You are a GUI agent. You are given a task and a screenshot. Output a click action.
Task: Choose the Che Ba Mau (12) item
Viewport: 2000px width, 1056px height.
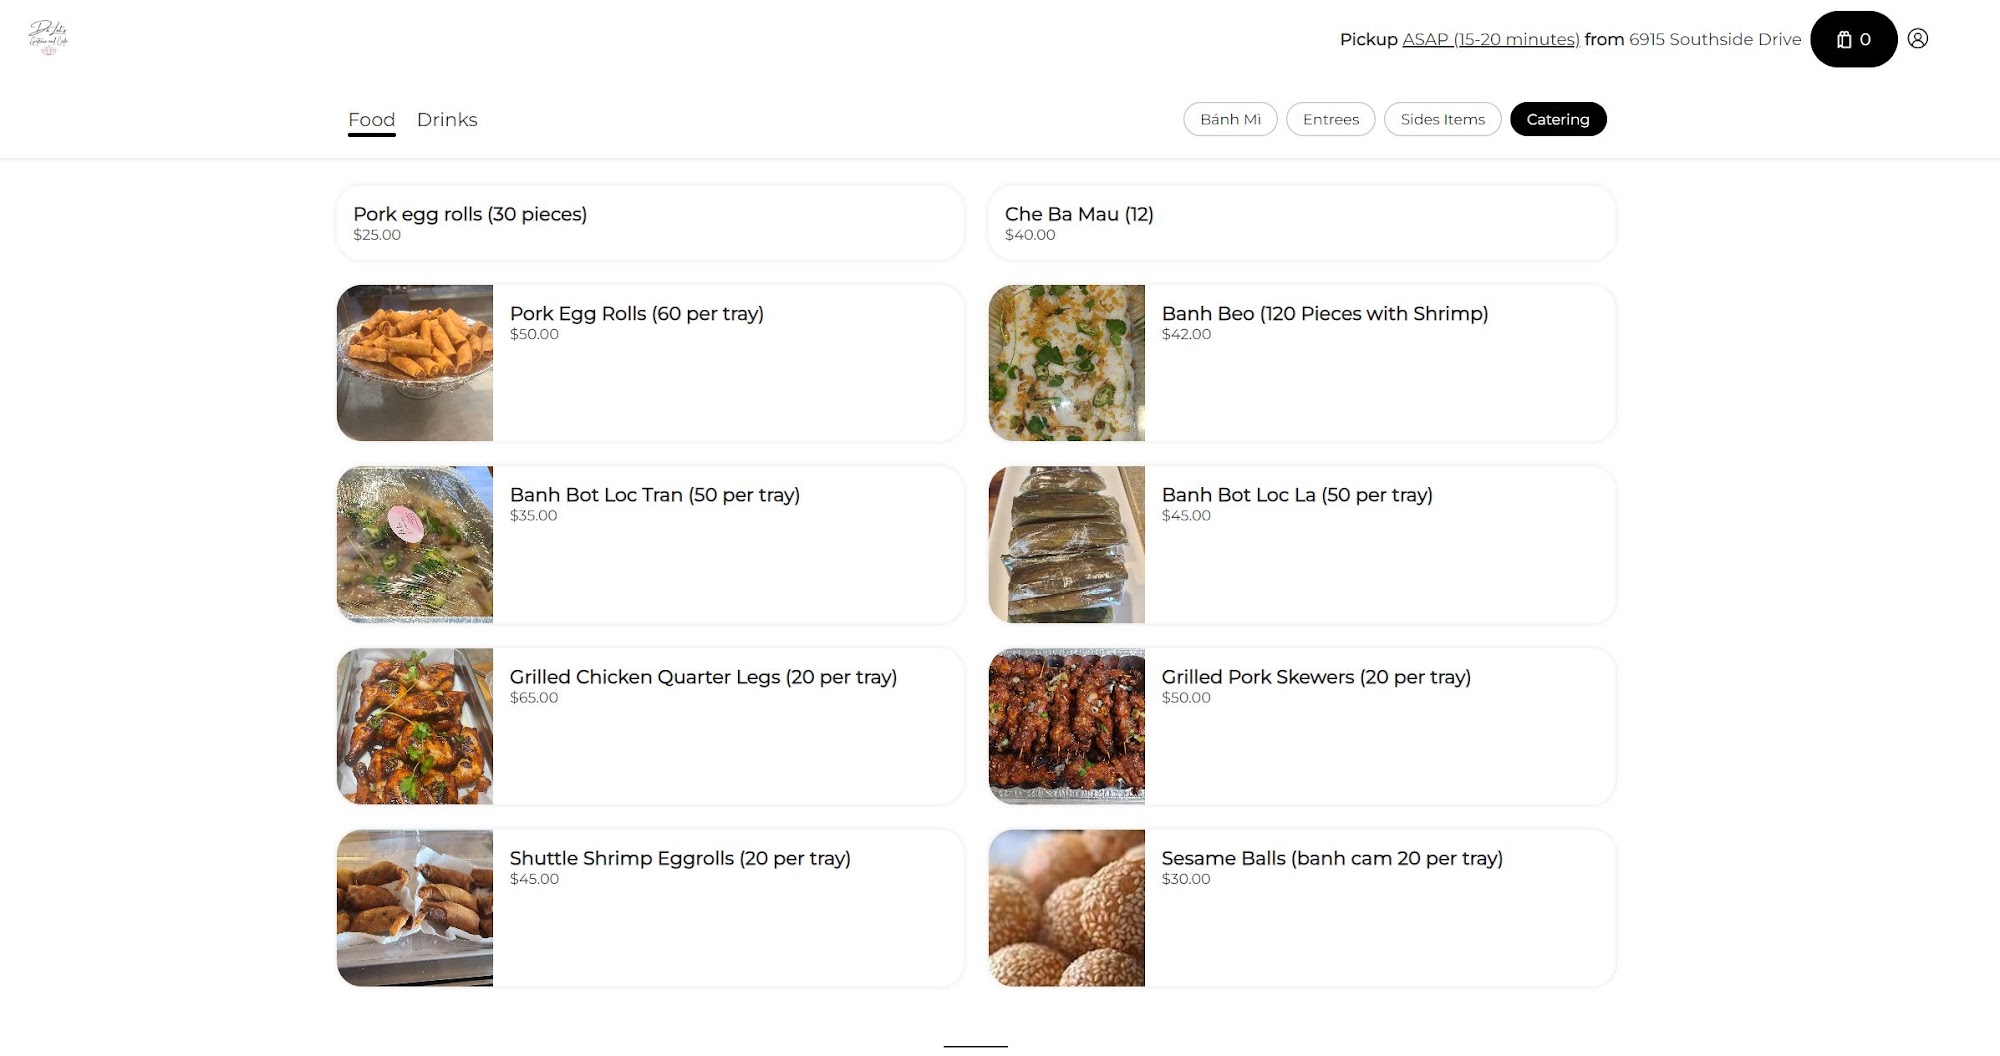[x=1301, y=223]
